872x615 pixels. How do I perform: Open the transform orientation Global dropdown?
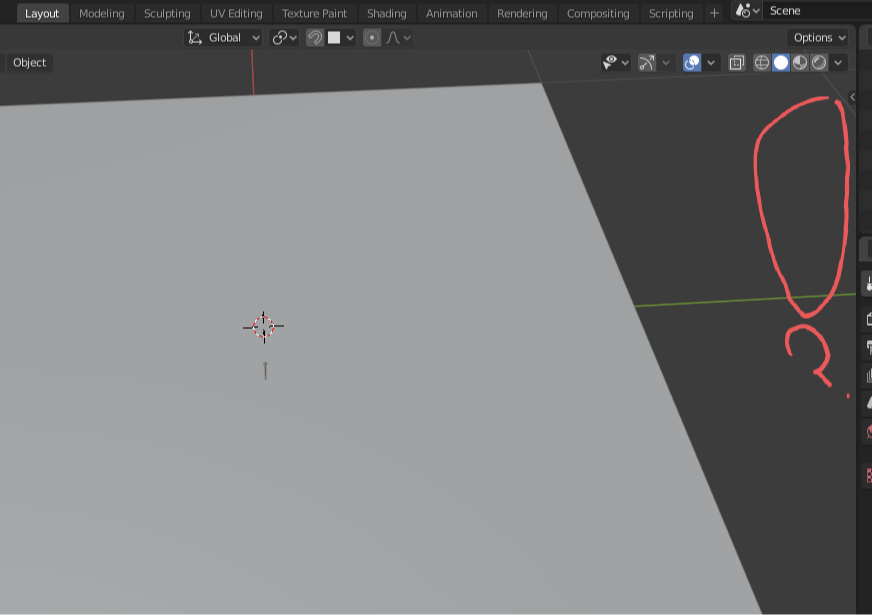point(222,37)
